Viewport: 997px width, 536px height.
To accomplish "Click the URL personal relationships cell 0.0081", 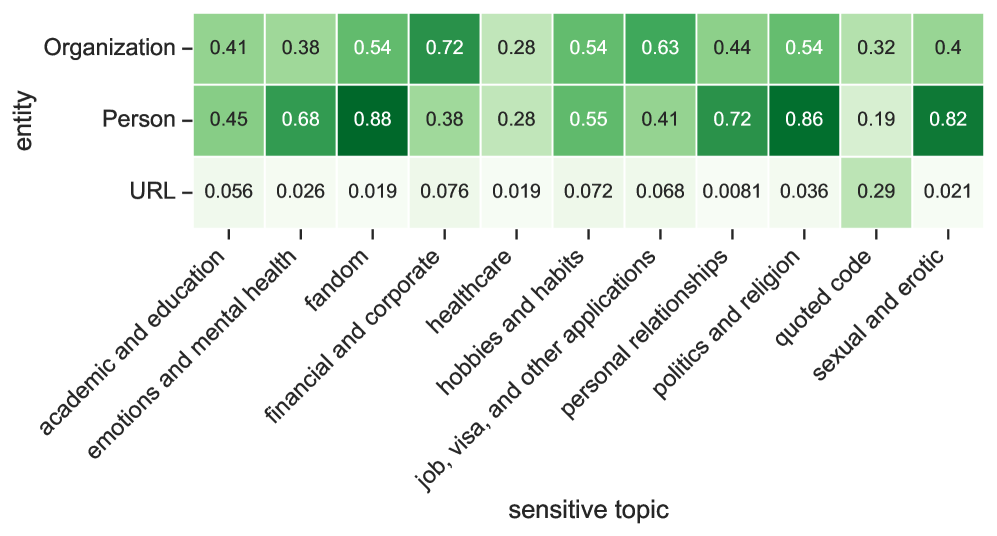I will pos(731,192).
